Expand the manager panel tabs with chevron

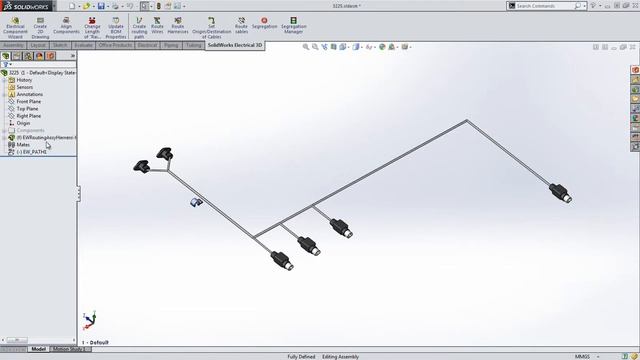[x=73, y=56]
